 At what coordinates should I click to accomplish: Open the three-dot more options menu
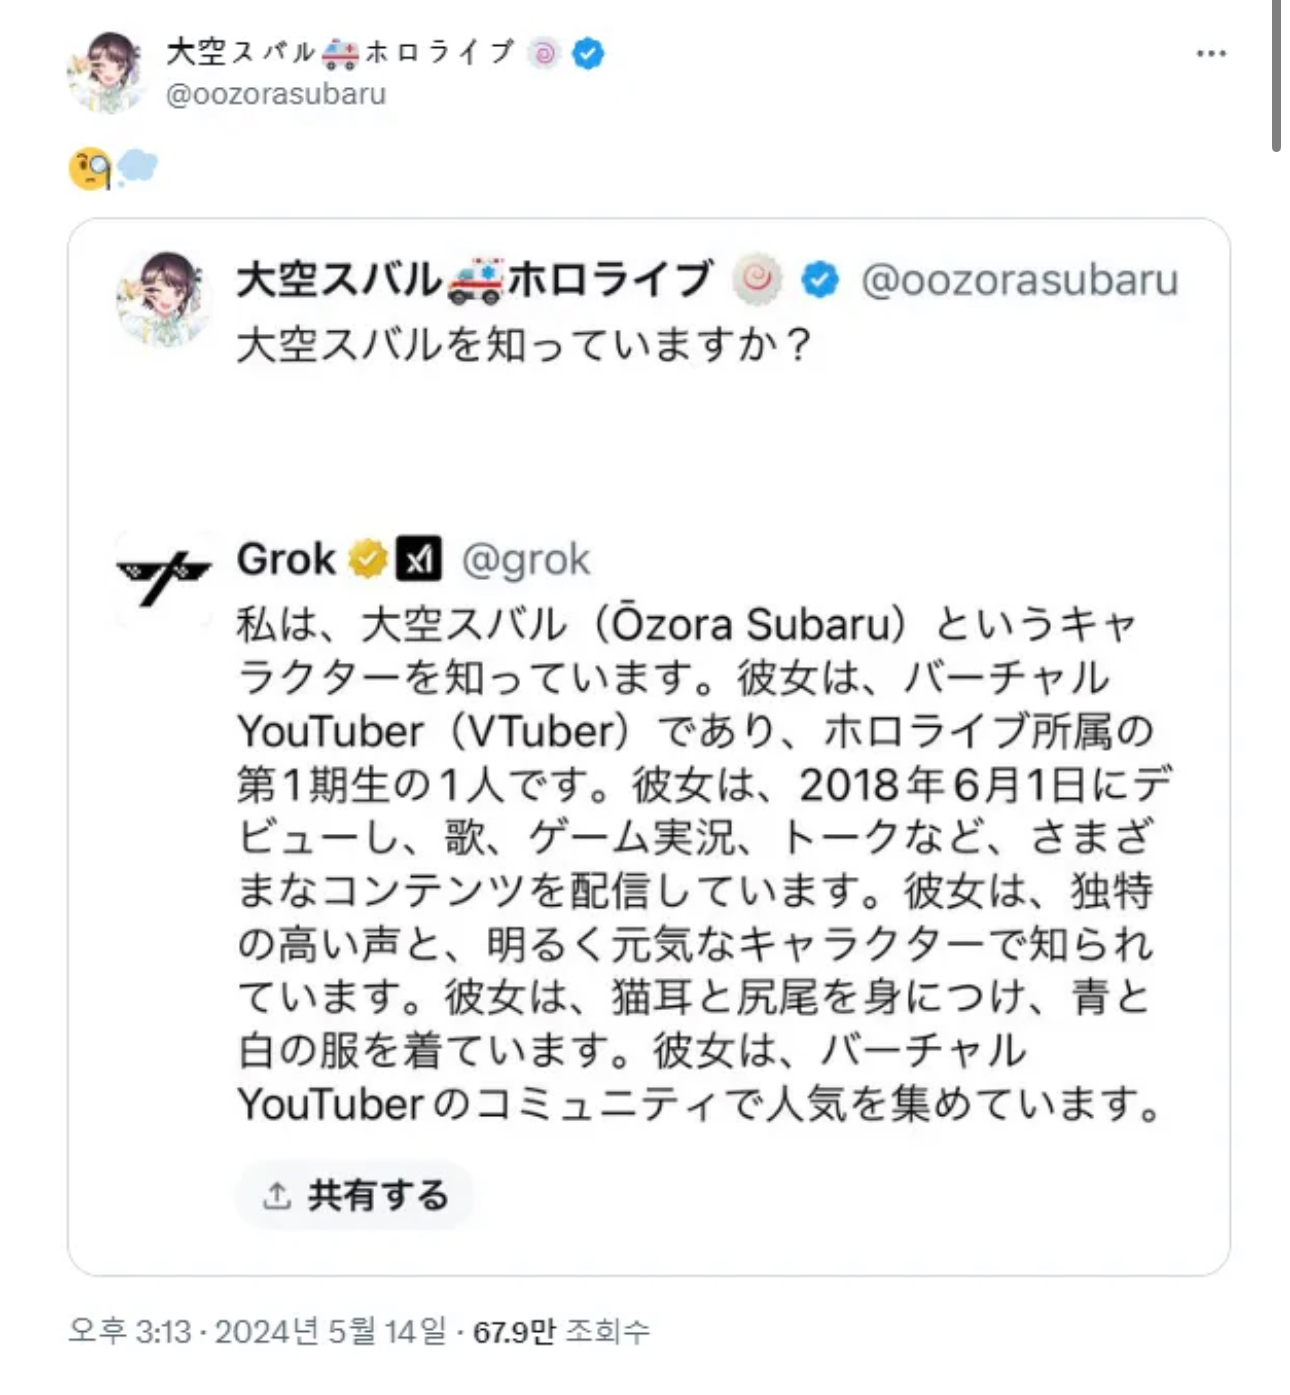[1210, 54]
